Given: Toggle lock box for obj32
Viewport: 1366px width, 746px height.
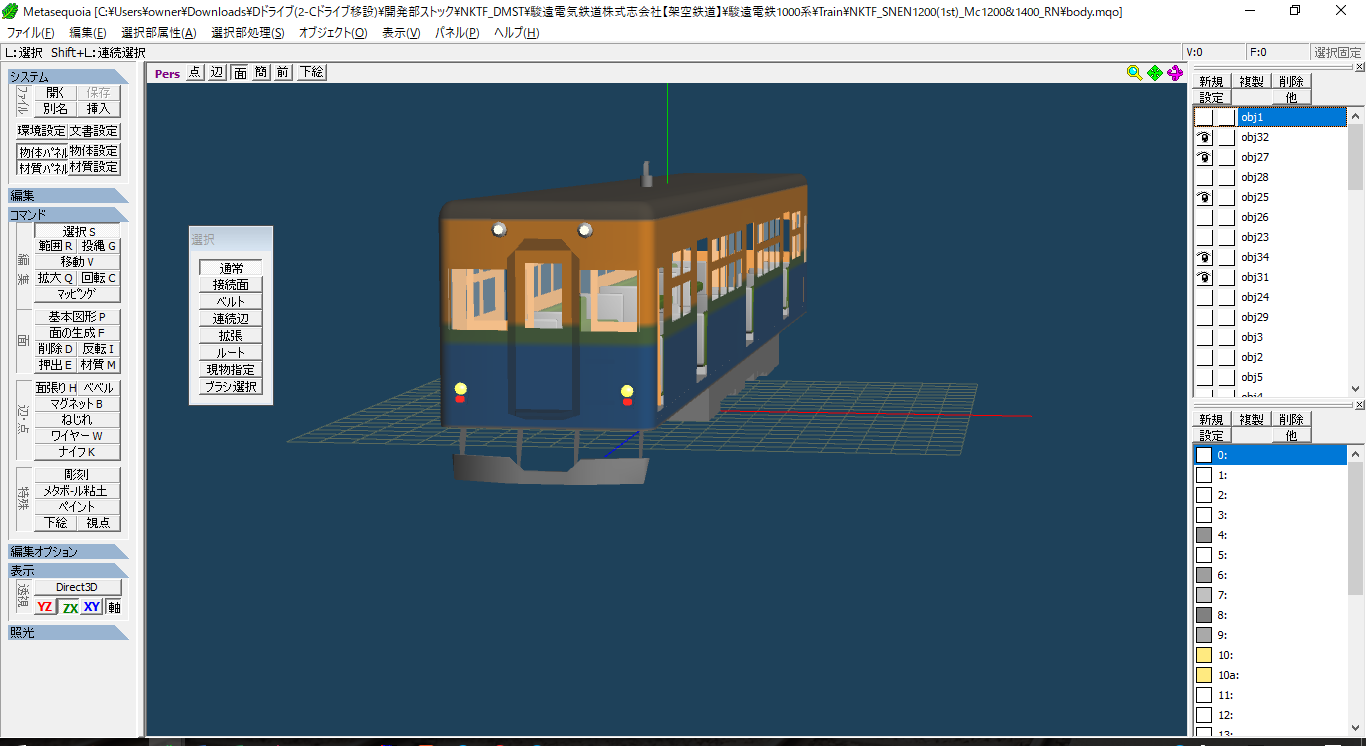Looking at the screenshot, I should pos(1226,137).
